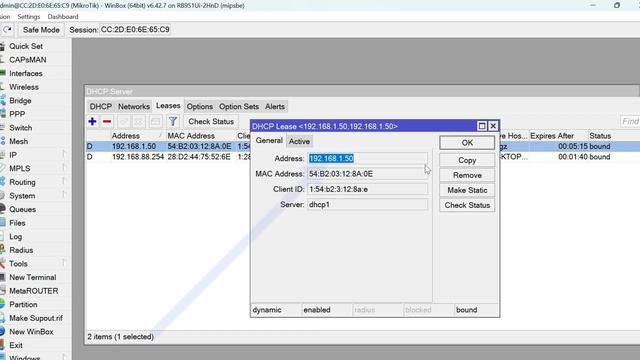Click the Copy button in lease dialog

[x=467, y=160]
